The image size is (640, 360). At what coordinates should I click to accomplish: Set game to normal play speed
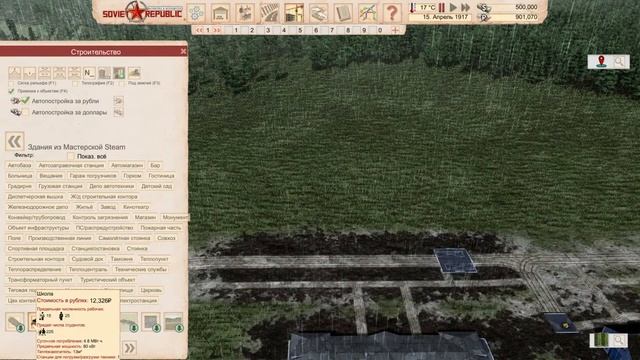click(453, 7)
